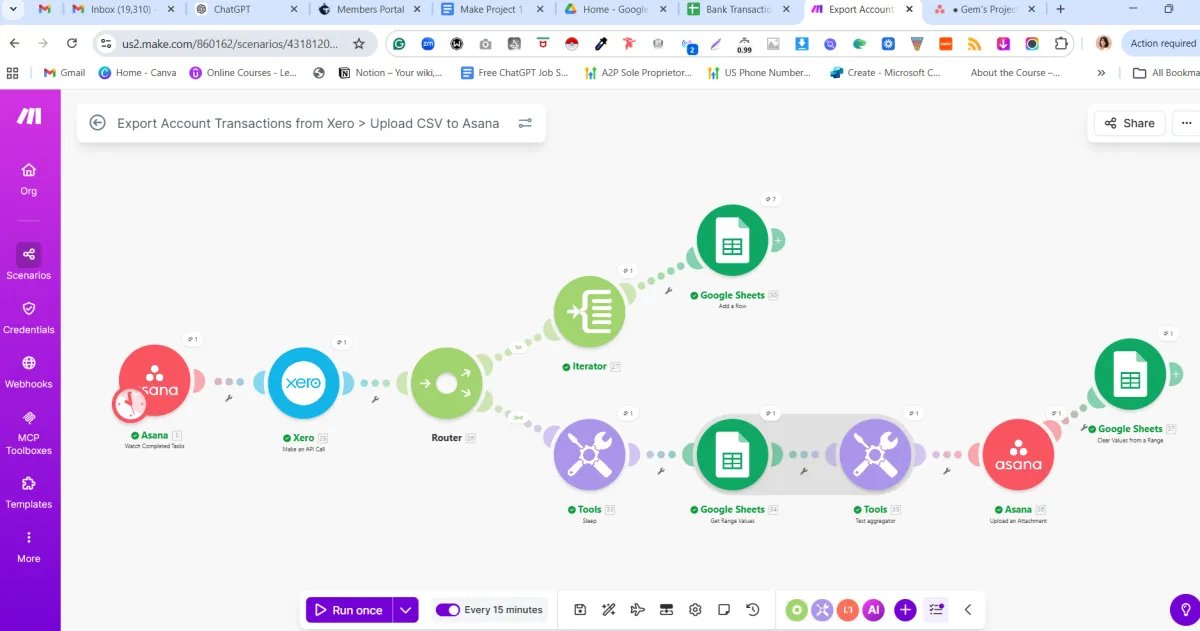
Task: Click the Make logo at top of sidebar
Action: pyautogui.click(x=29, y=116)
